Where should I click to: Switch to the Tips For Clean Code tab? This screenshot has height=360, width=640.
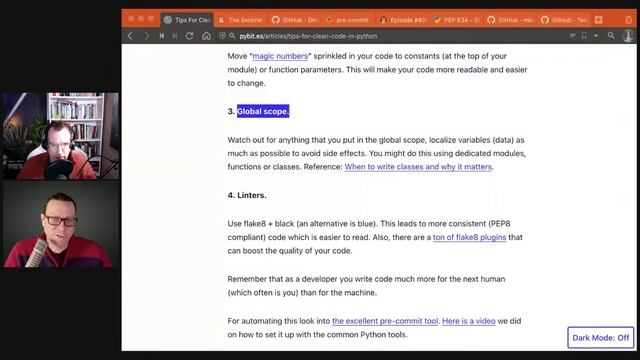click(x=187, y=20)
